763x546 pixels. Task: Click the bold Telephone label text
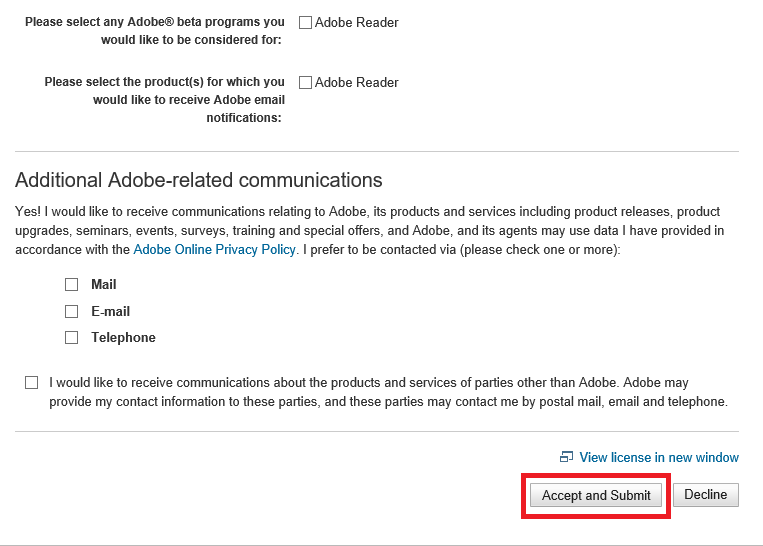coord(124,338)
